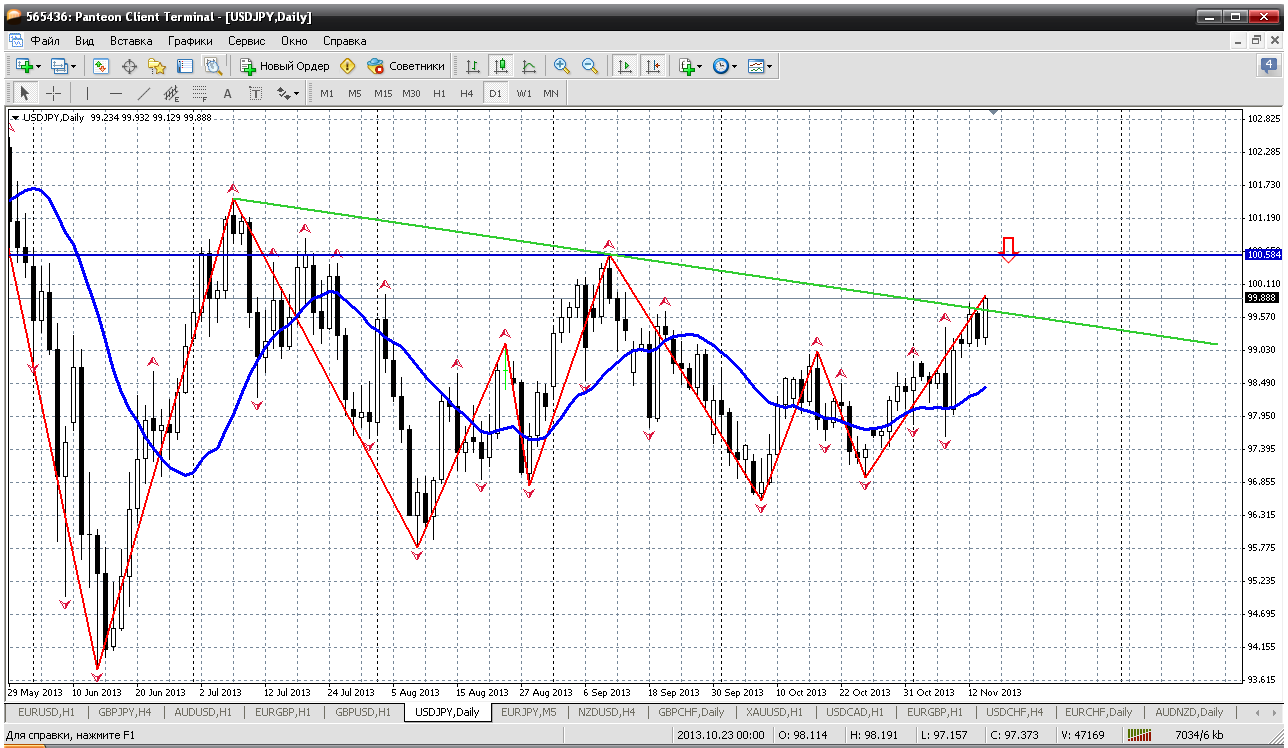The height and width of the screenshot is (748, 1288).
Task: Switch chart to Line chart mode
Action: [x=529, y=66]
